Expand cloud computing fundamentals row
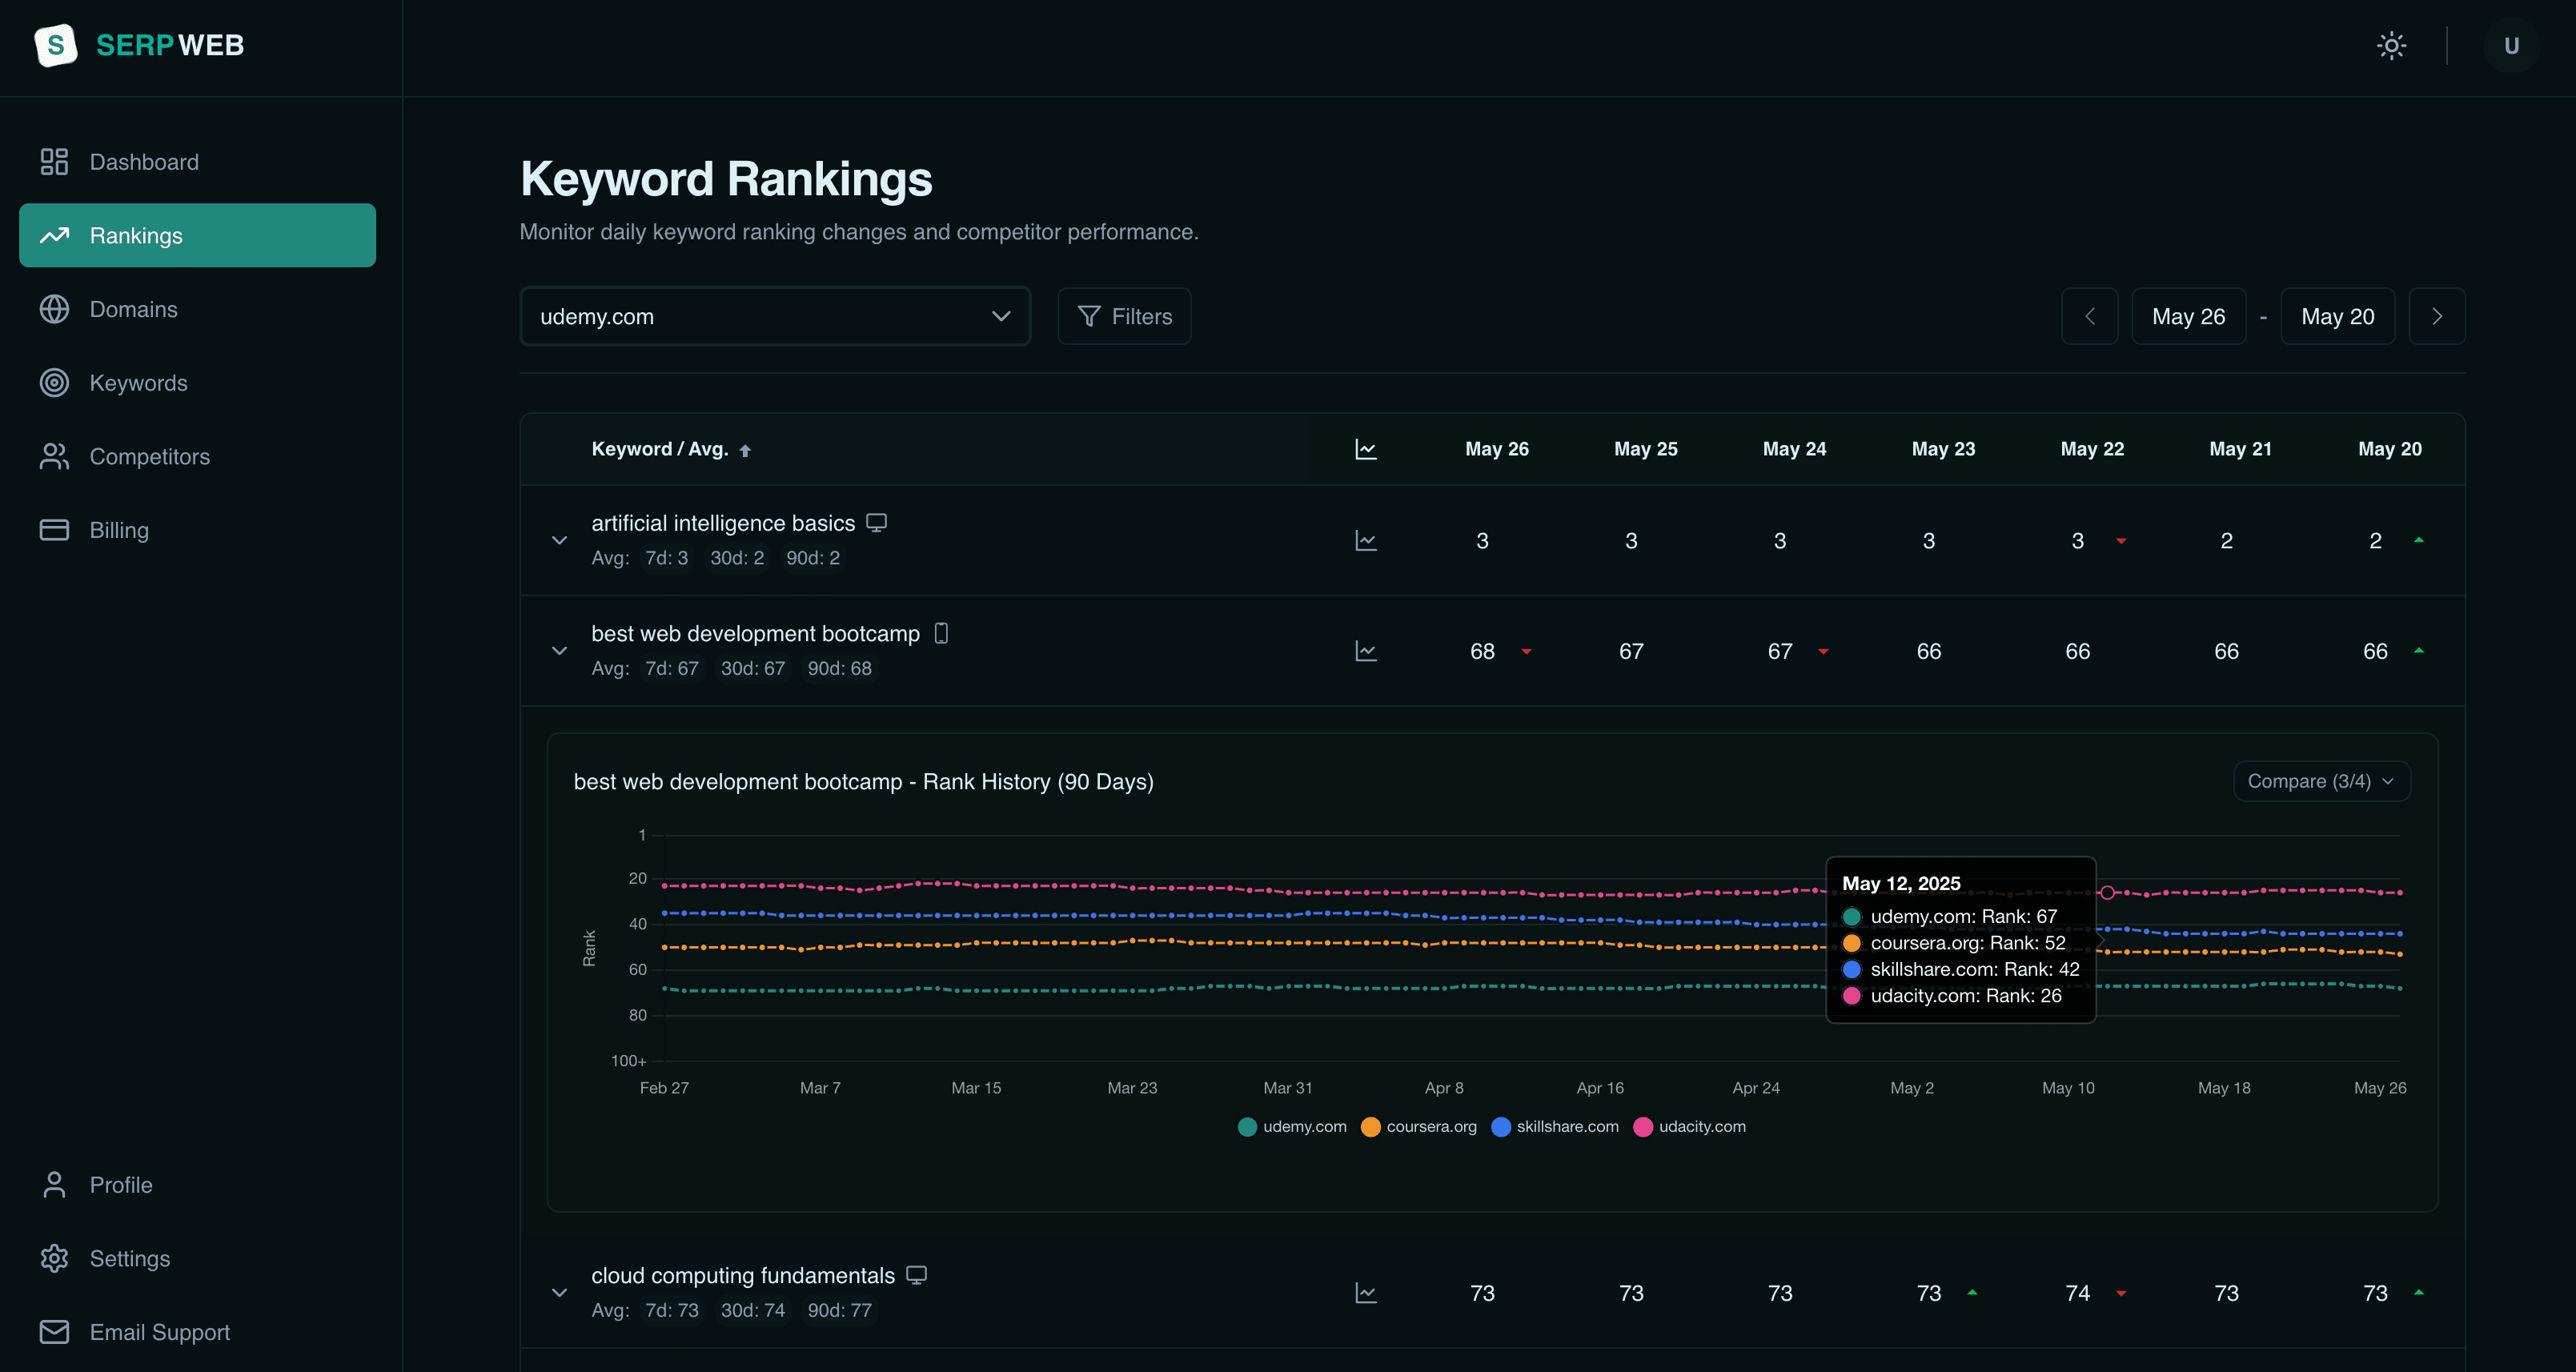Viewport: 2576px width, 1372px height. pyautogui.click(x=559, y=1293)
